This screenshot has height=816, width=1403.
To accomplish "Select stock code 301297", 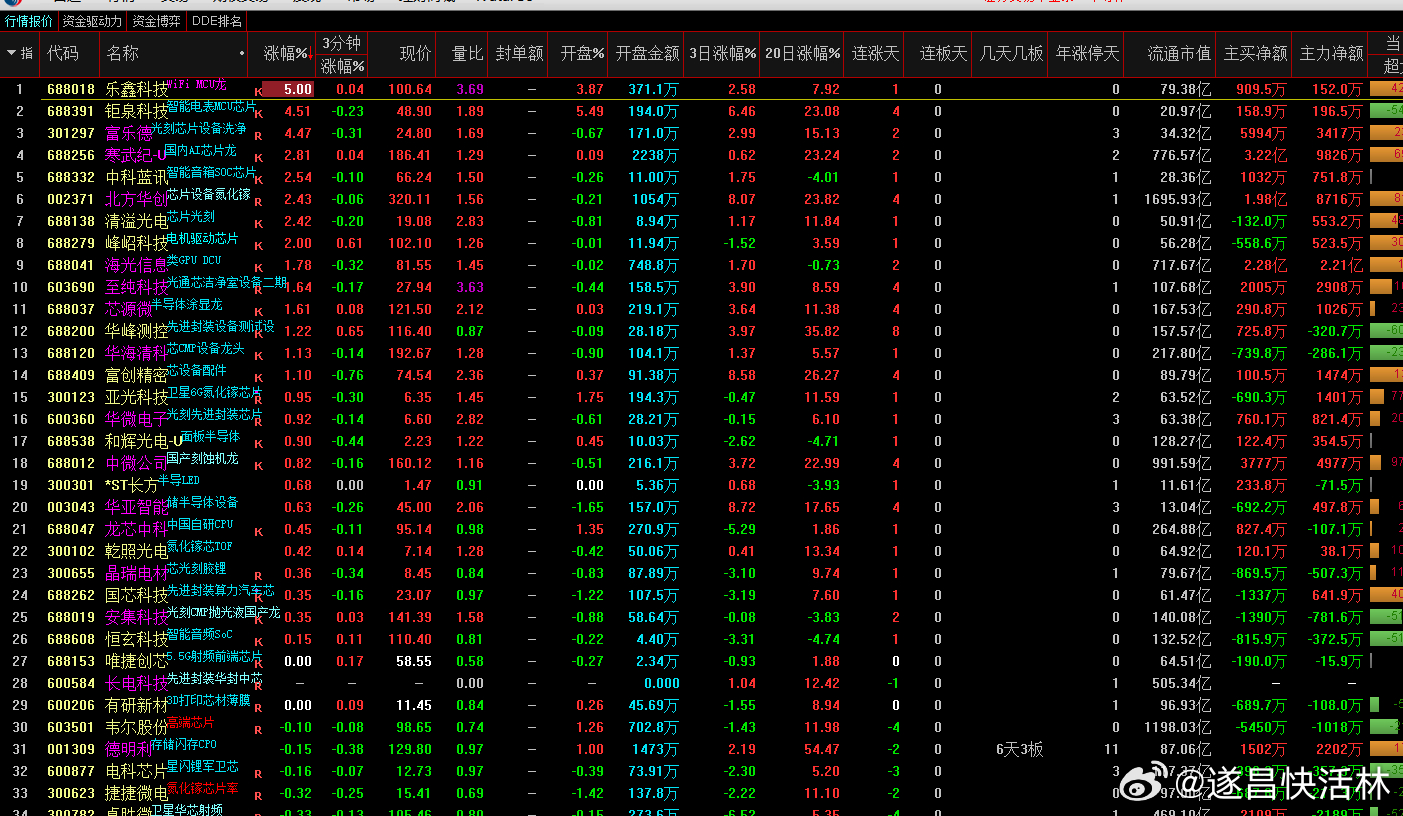I will (x=71, y=133).
